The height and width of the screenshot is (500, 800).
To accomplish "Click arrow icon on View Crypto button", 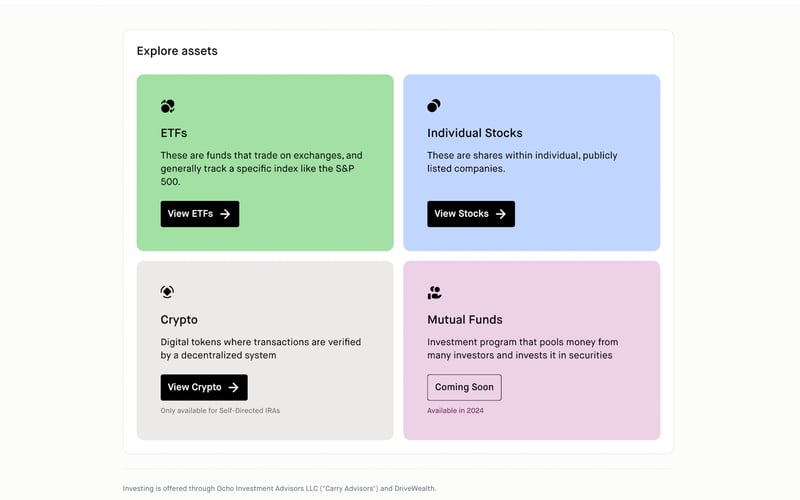I will click(x=234, y=388).
